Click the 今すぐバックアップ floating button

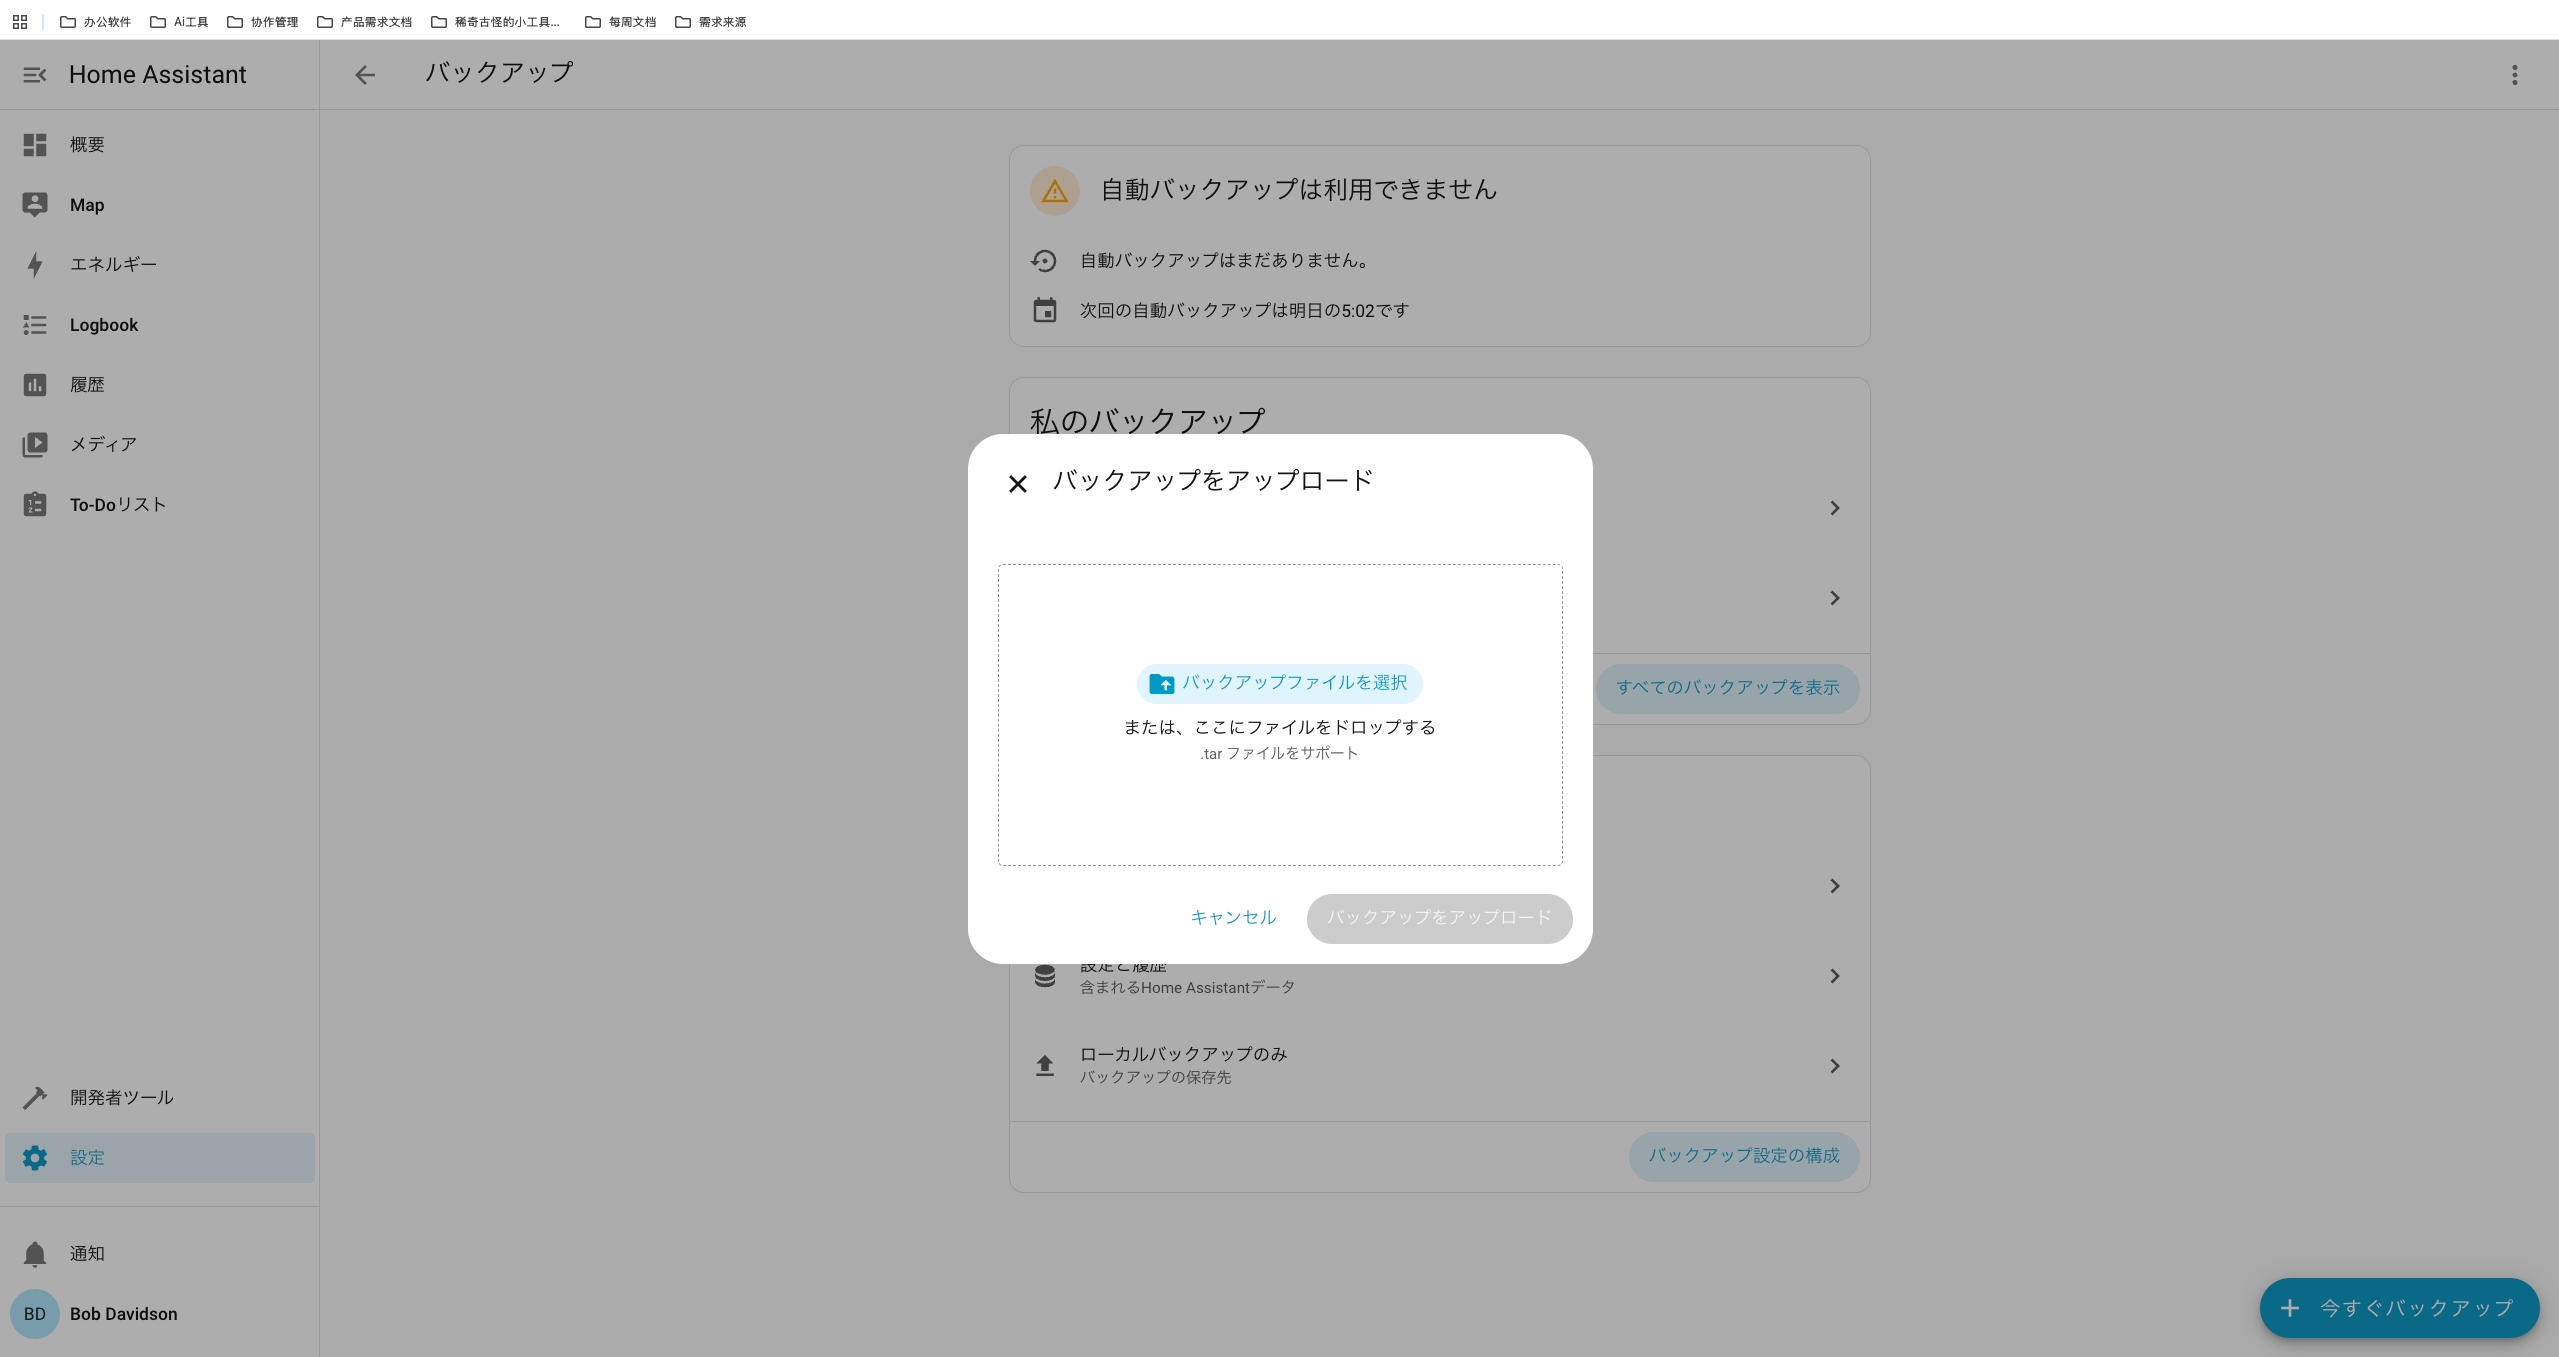2399,1308
